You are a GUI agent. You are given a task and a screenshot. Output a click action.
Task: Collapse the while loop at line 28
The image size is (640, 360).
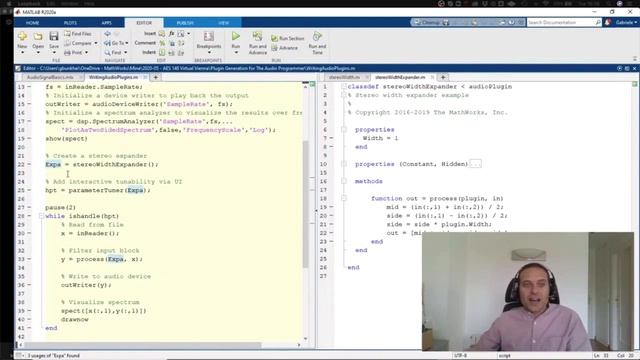click(41, 216)
